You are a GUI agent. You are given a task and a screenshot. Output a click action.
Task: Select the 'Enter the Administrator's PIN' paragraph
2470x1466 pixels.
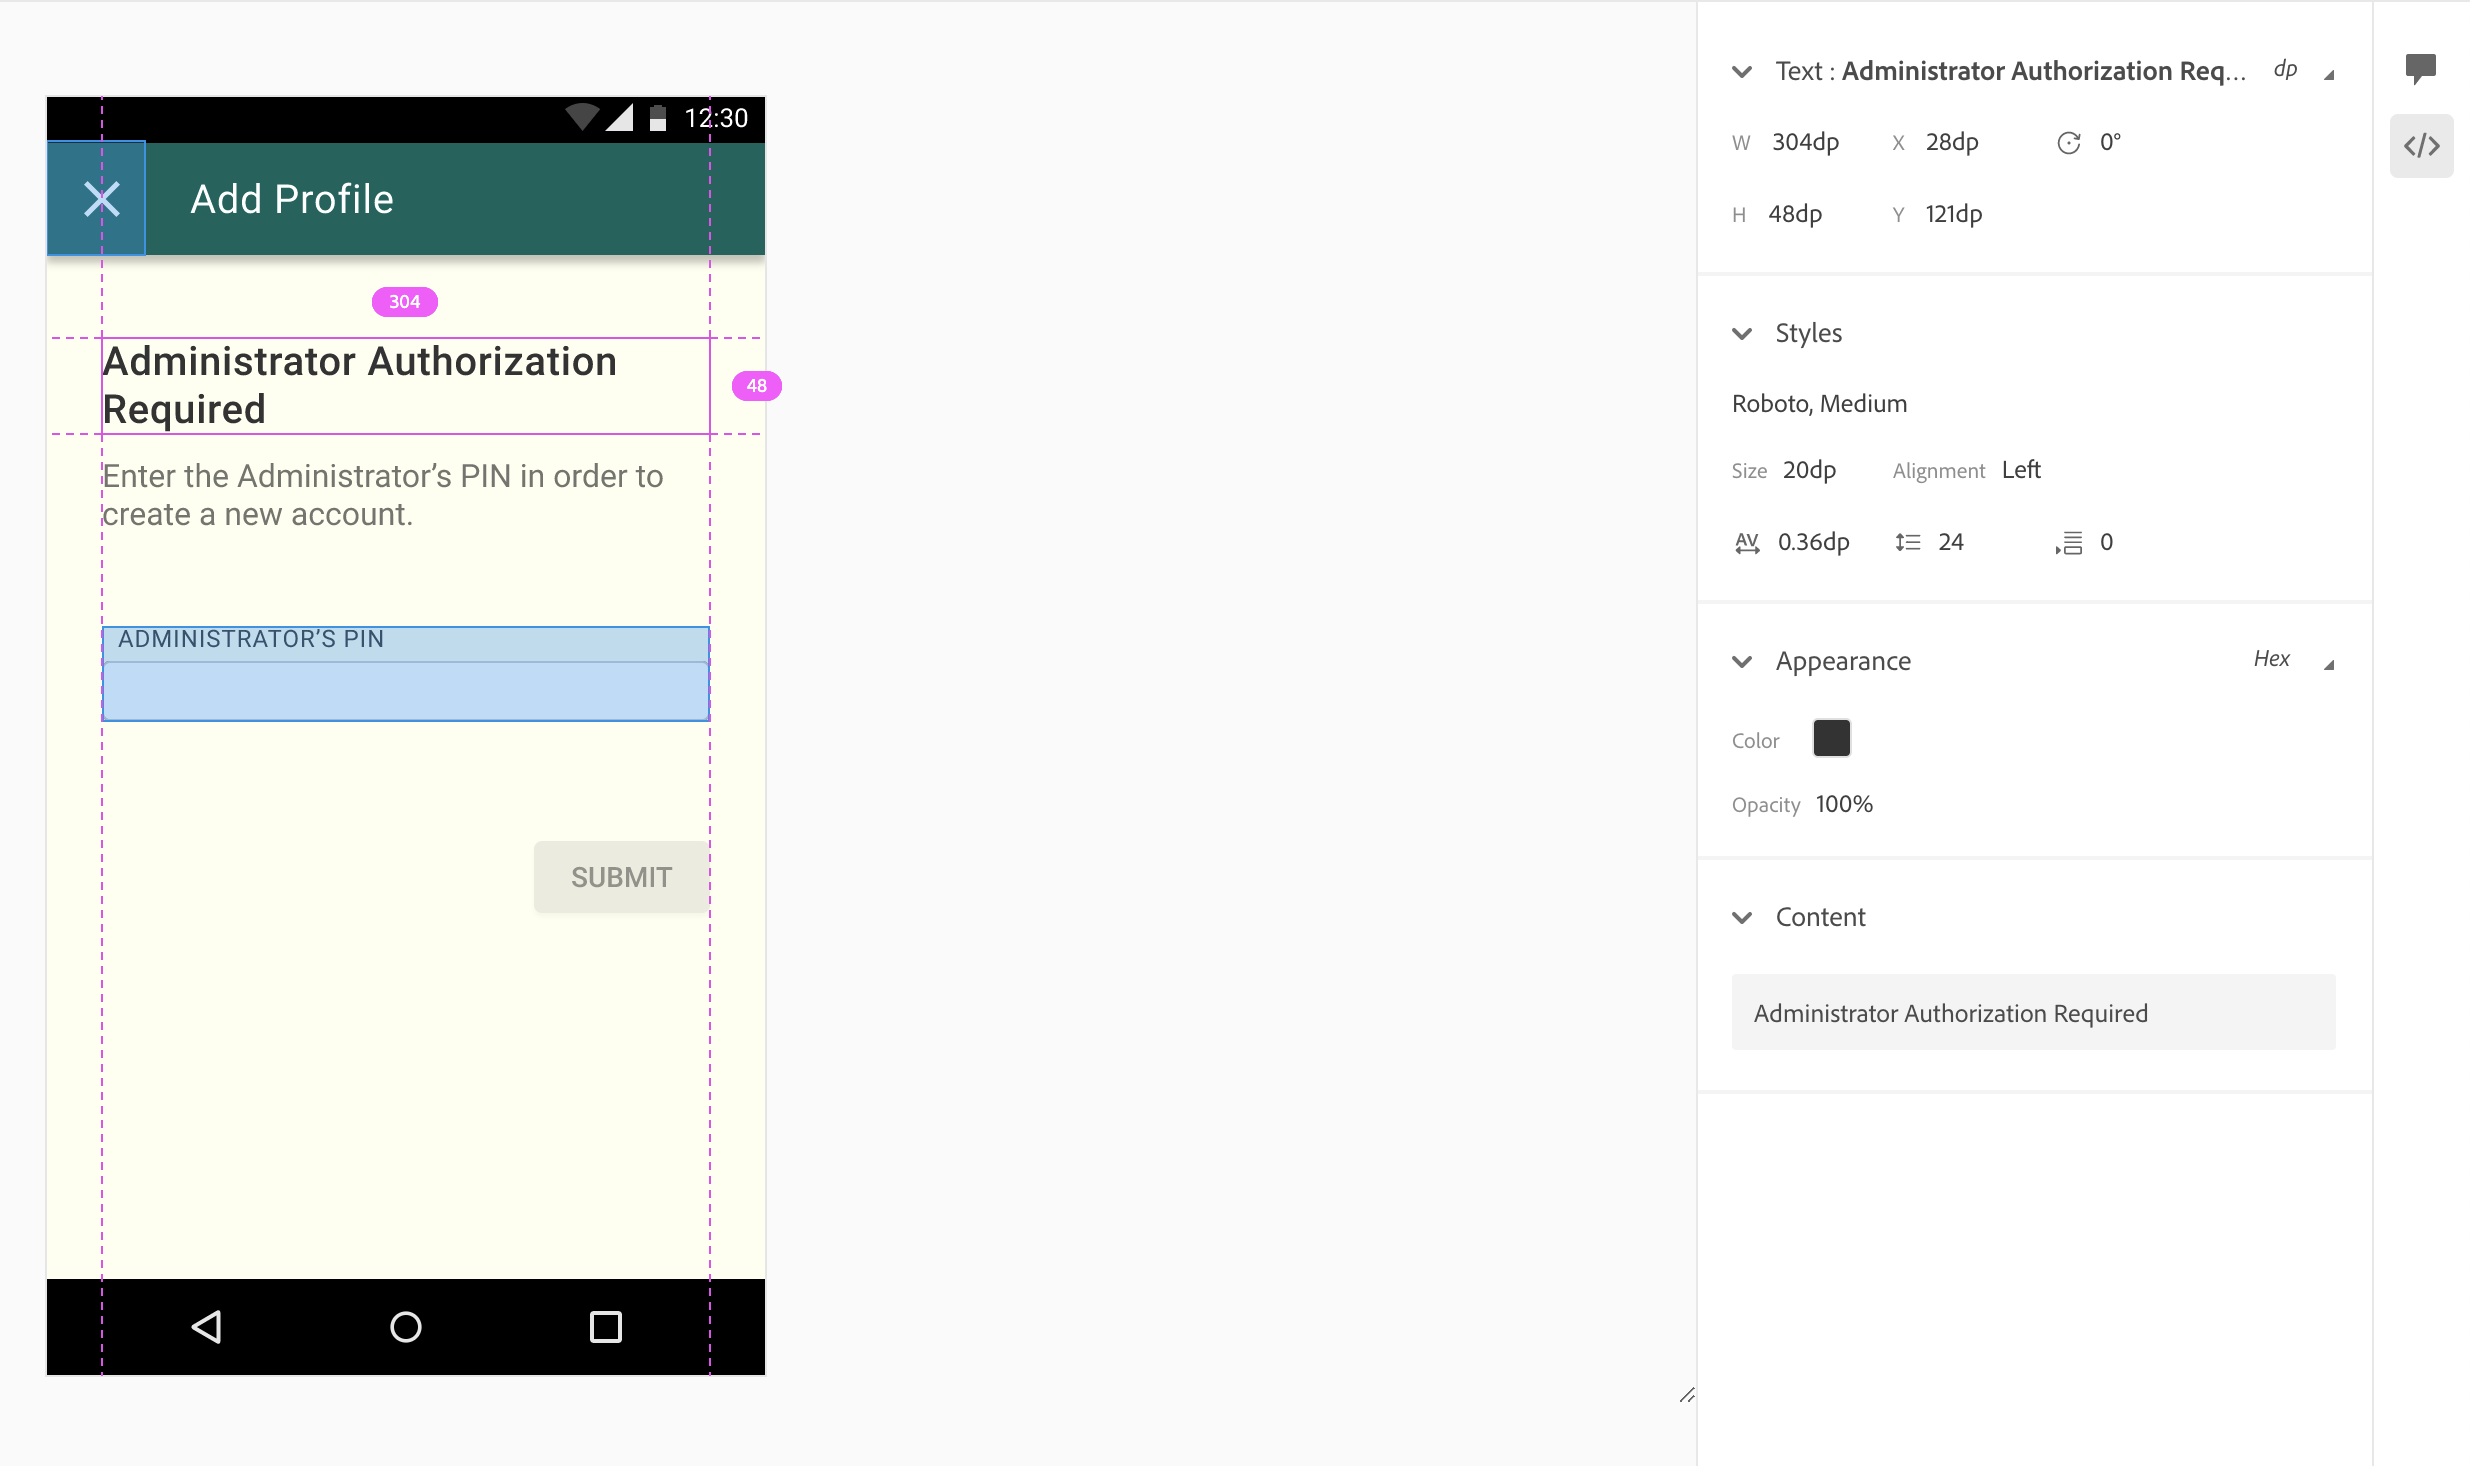coord(383,495)
